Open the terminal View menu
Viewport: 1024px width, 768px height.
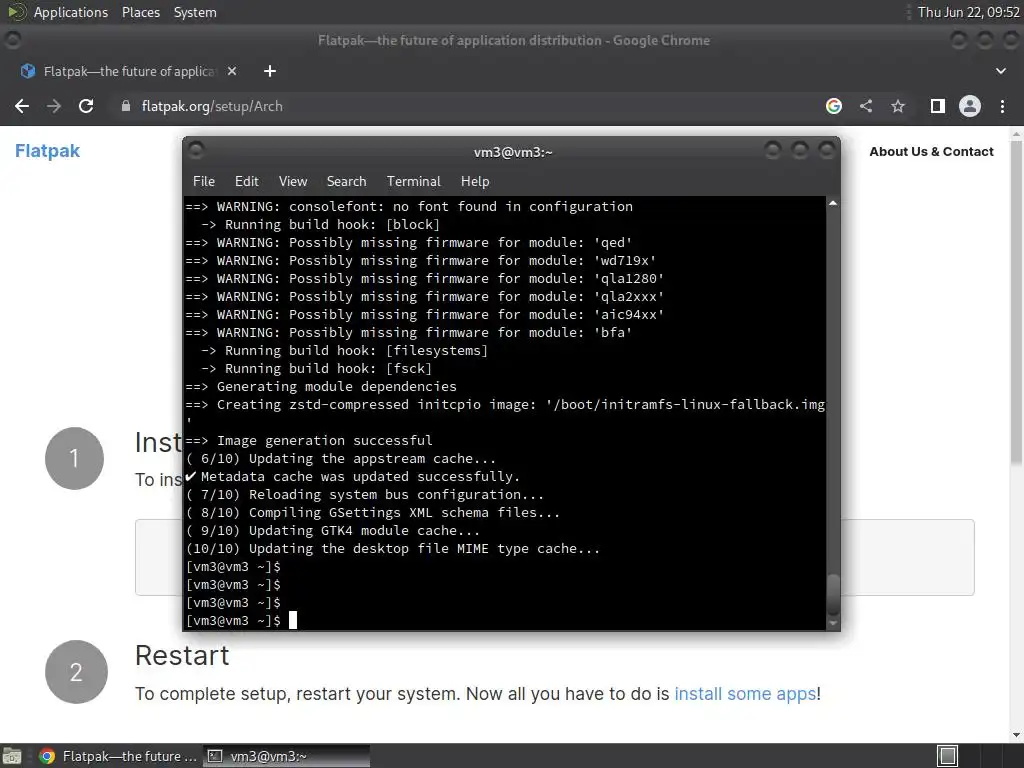(293, 182)
